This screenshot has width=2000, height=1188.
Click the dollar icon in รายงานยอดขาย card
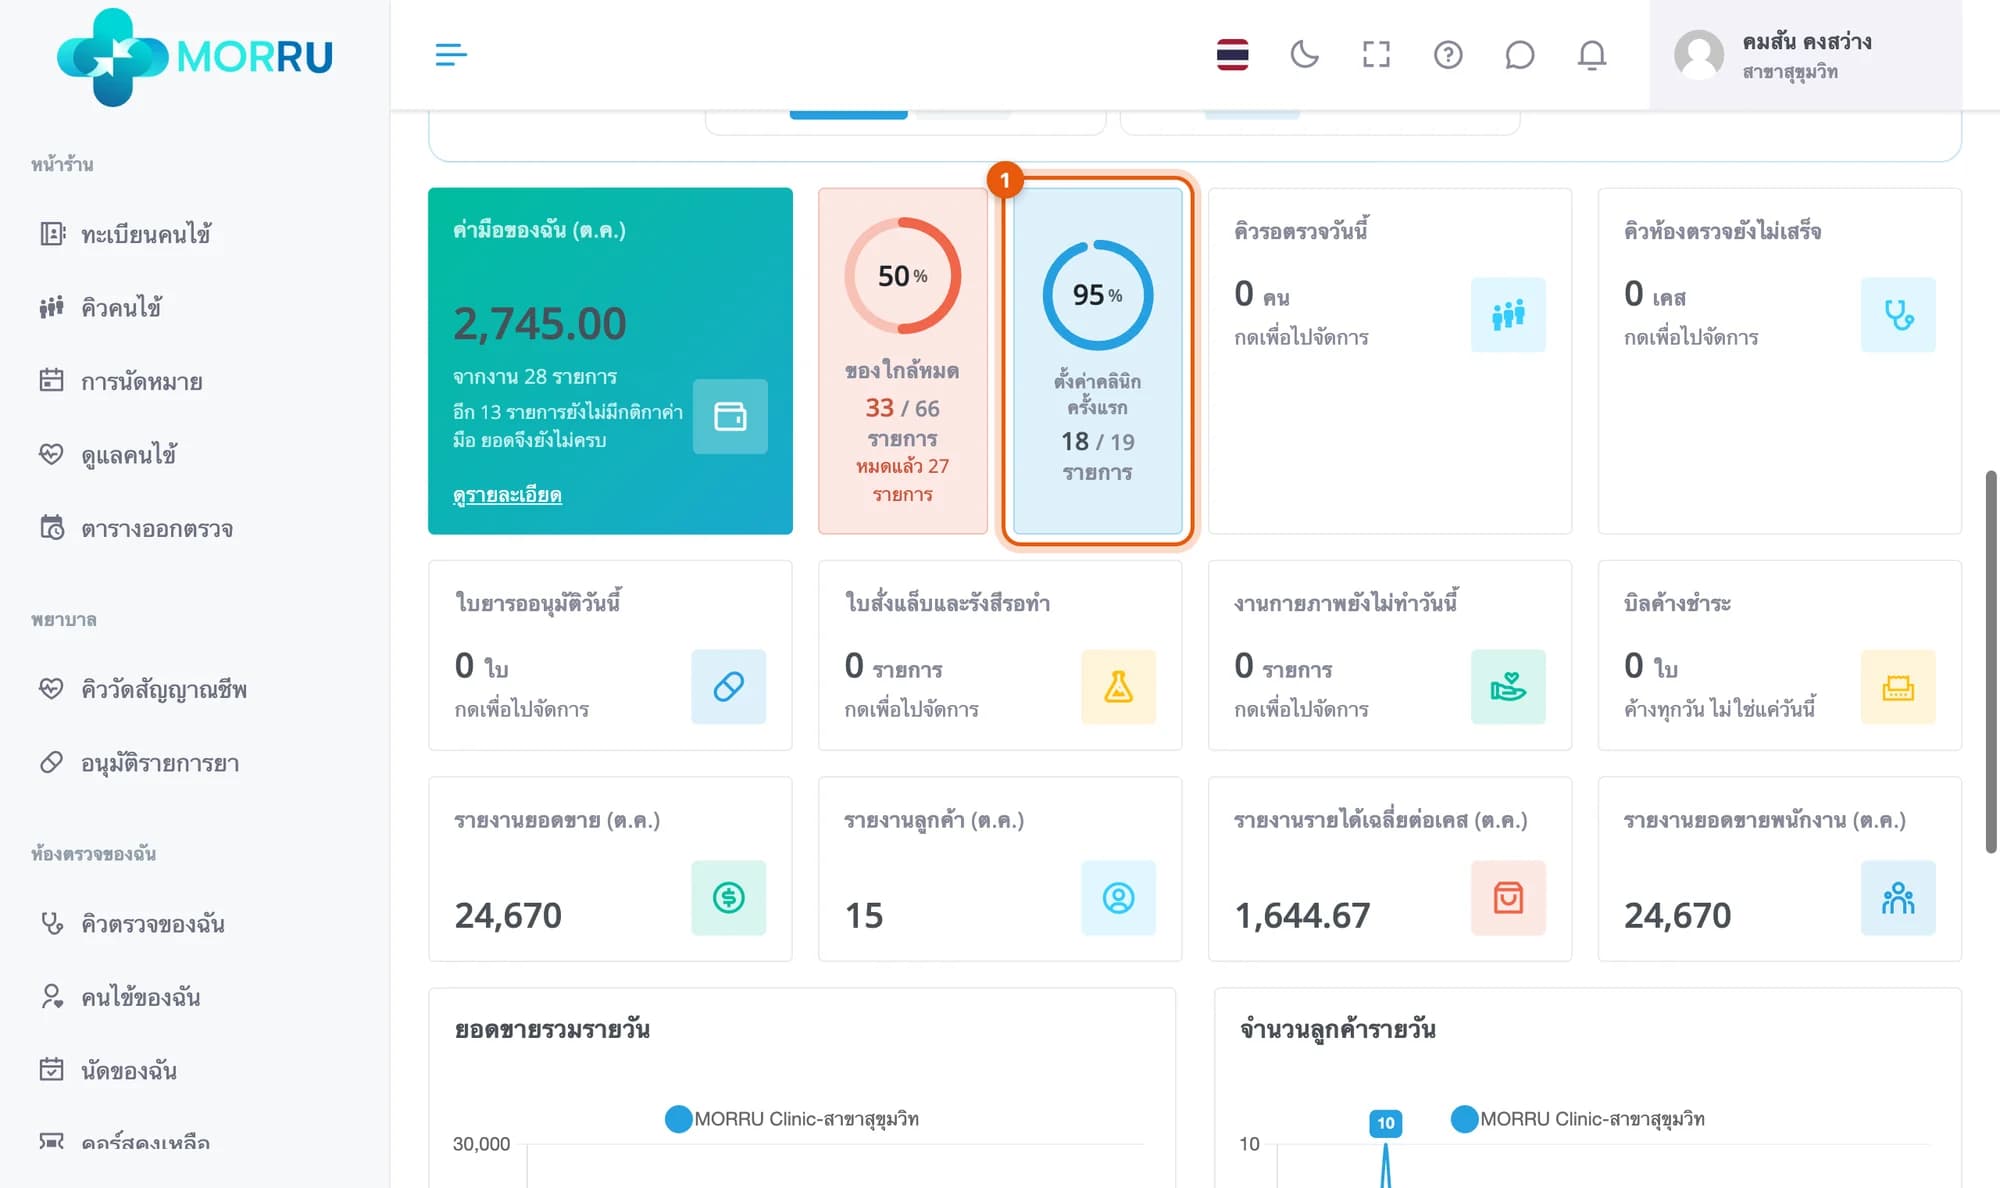tap(728, 898)
